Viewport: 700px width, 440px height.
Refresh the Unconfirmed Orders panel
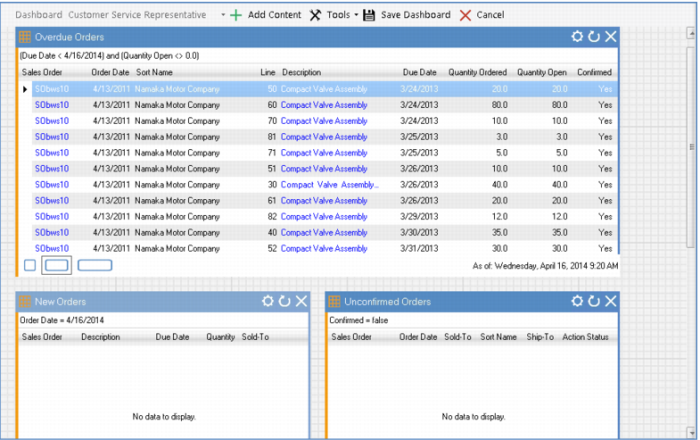[x=594, y=301]
